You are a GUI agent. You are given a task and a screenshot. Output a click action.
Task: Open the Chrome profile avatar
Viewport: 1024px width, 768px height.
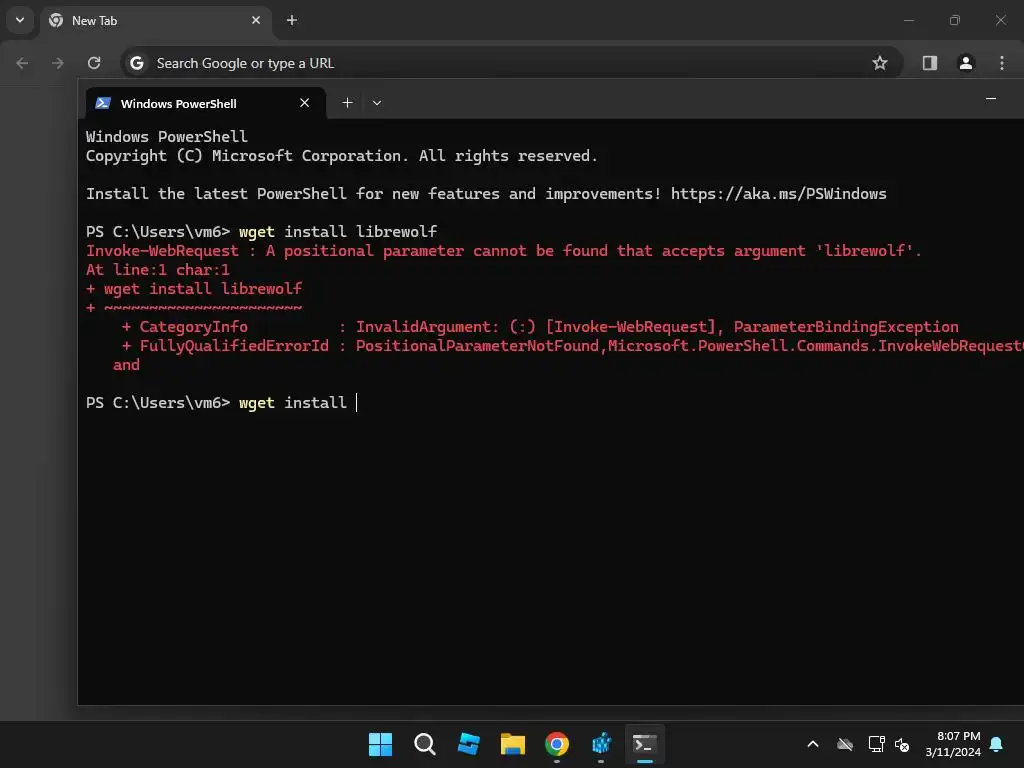965,63
